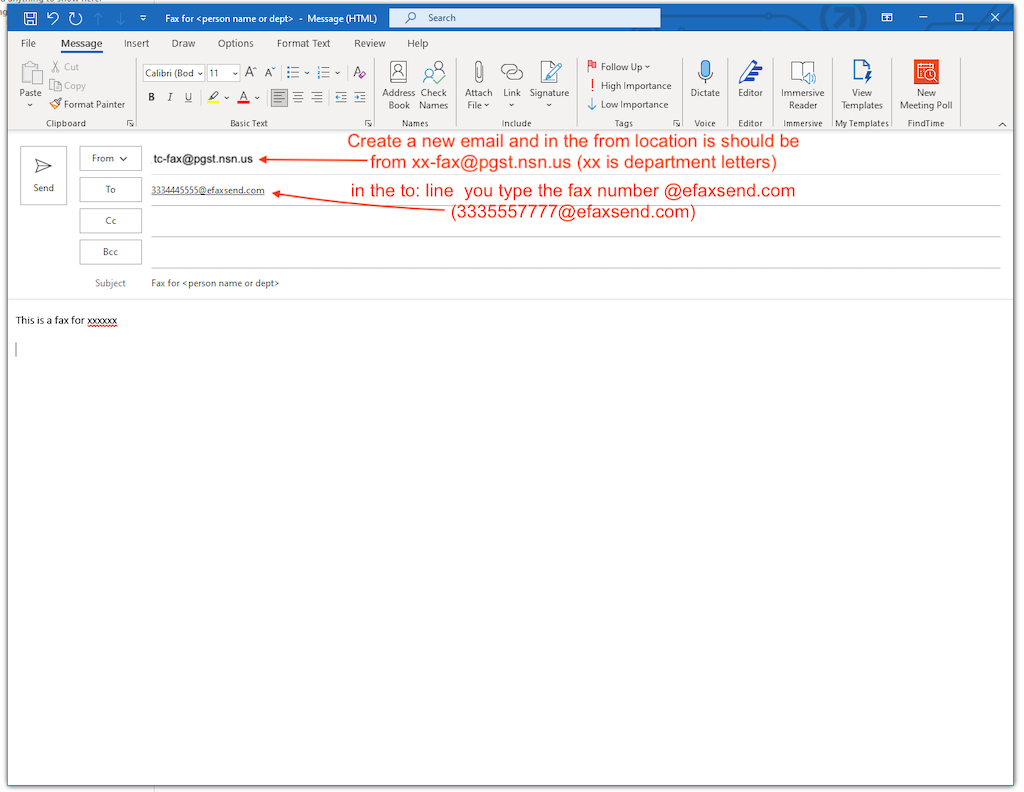This screenshot has height=792, width=1024.
Task: Switch to the Options tab
Action: coord(236,43)
